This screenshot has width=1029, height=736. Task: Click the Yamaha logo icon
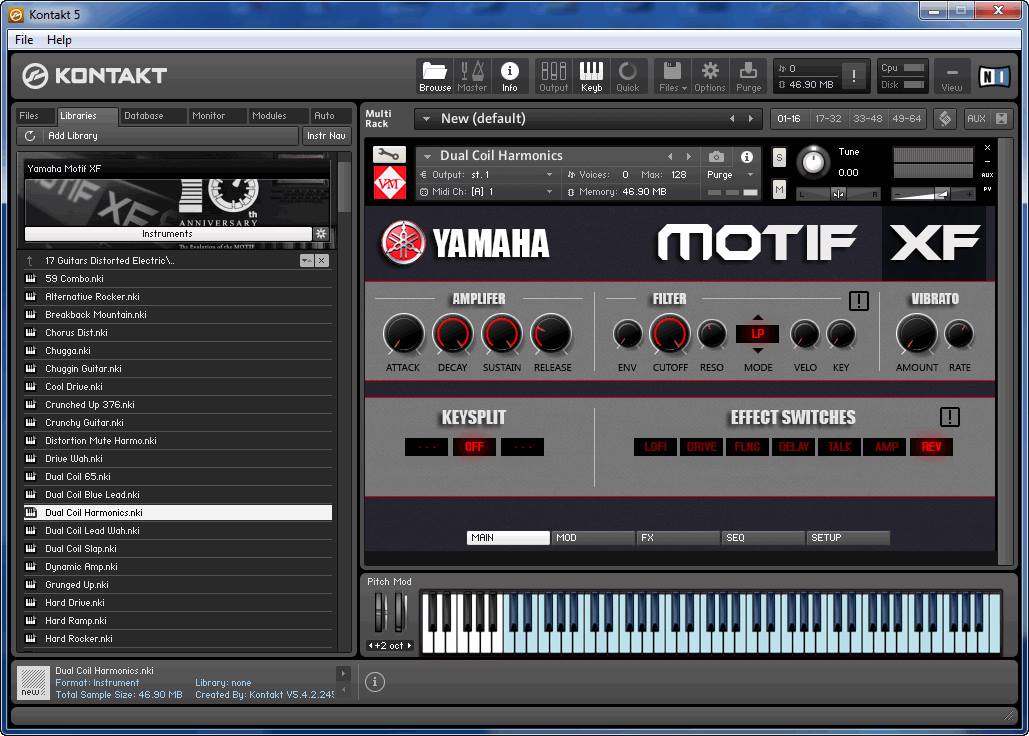[404, 242]
